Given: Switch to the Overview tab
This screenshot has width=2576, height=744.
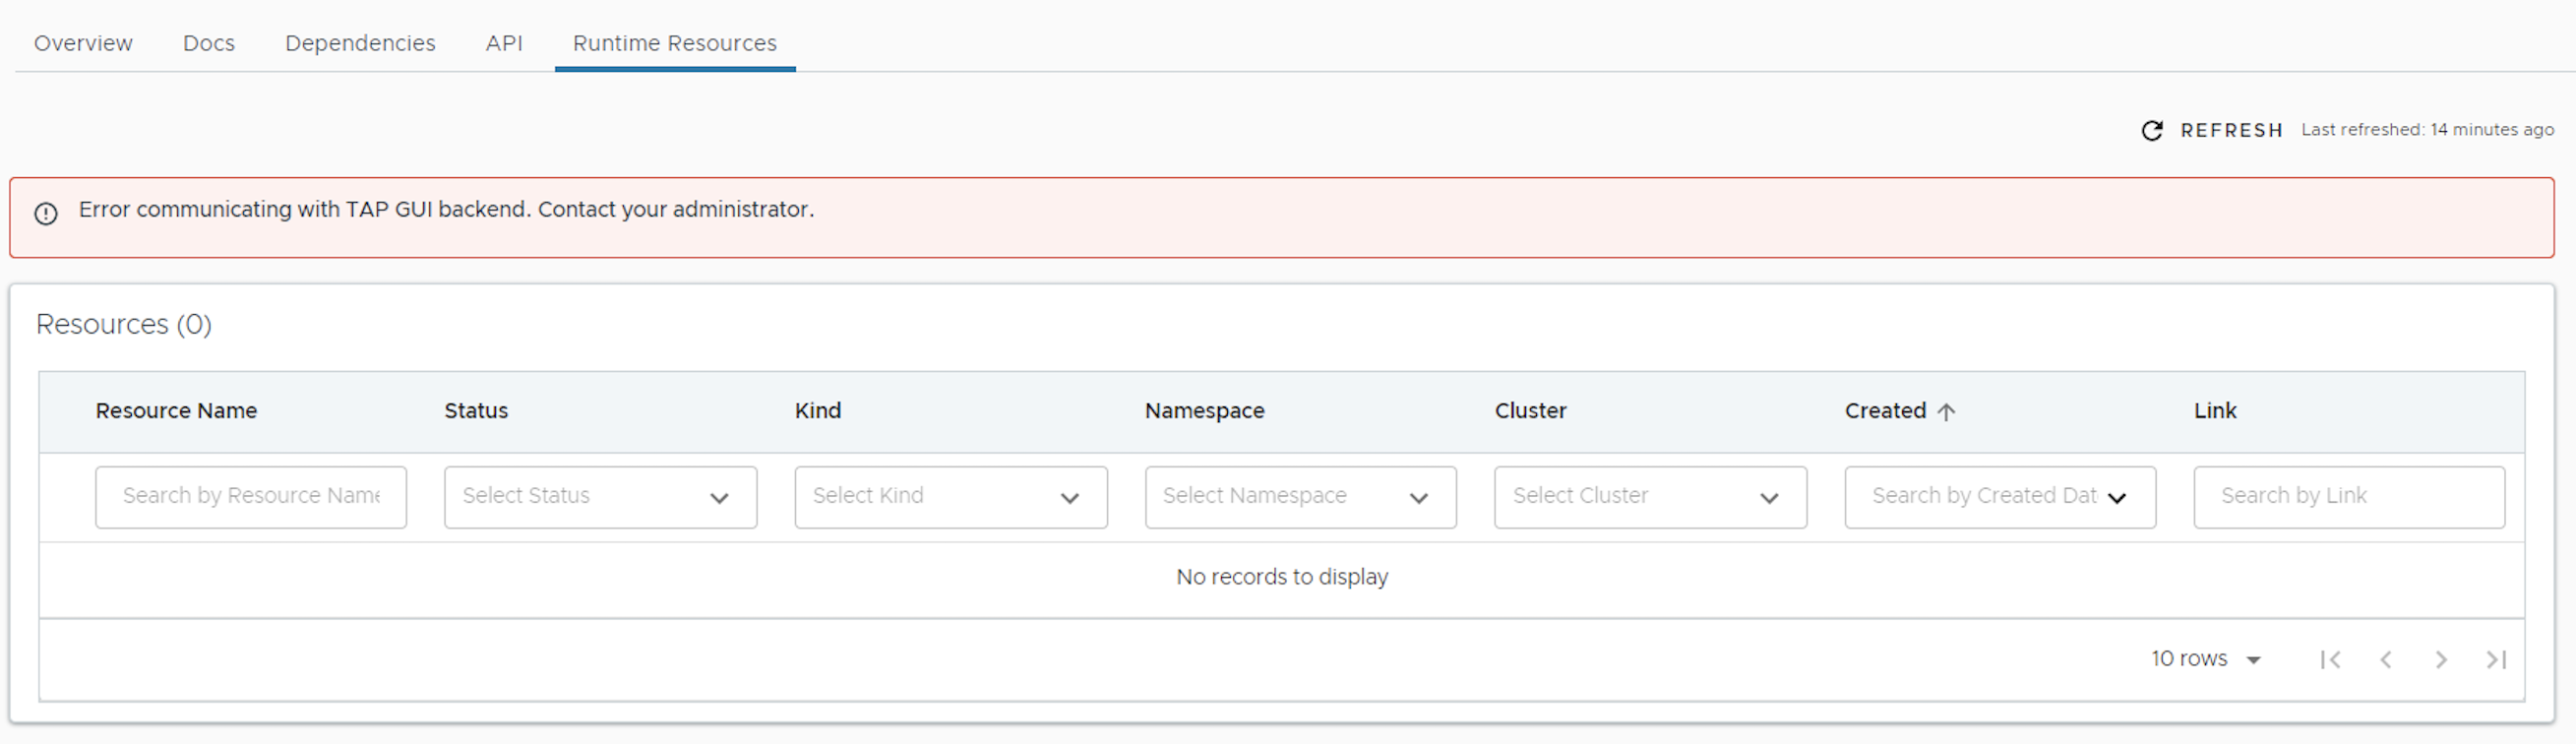Looking at the screenshot, I should point(83,43).
